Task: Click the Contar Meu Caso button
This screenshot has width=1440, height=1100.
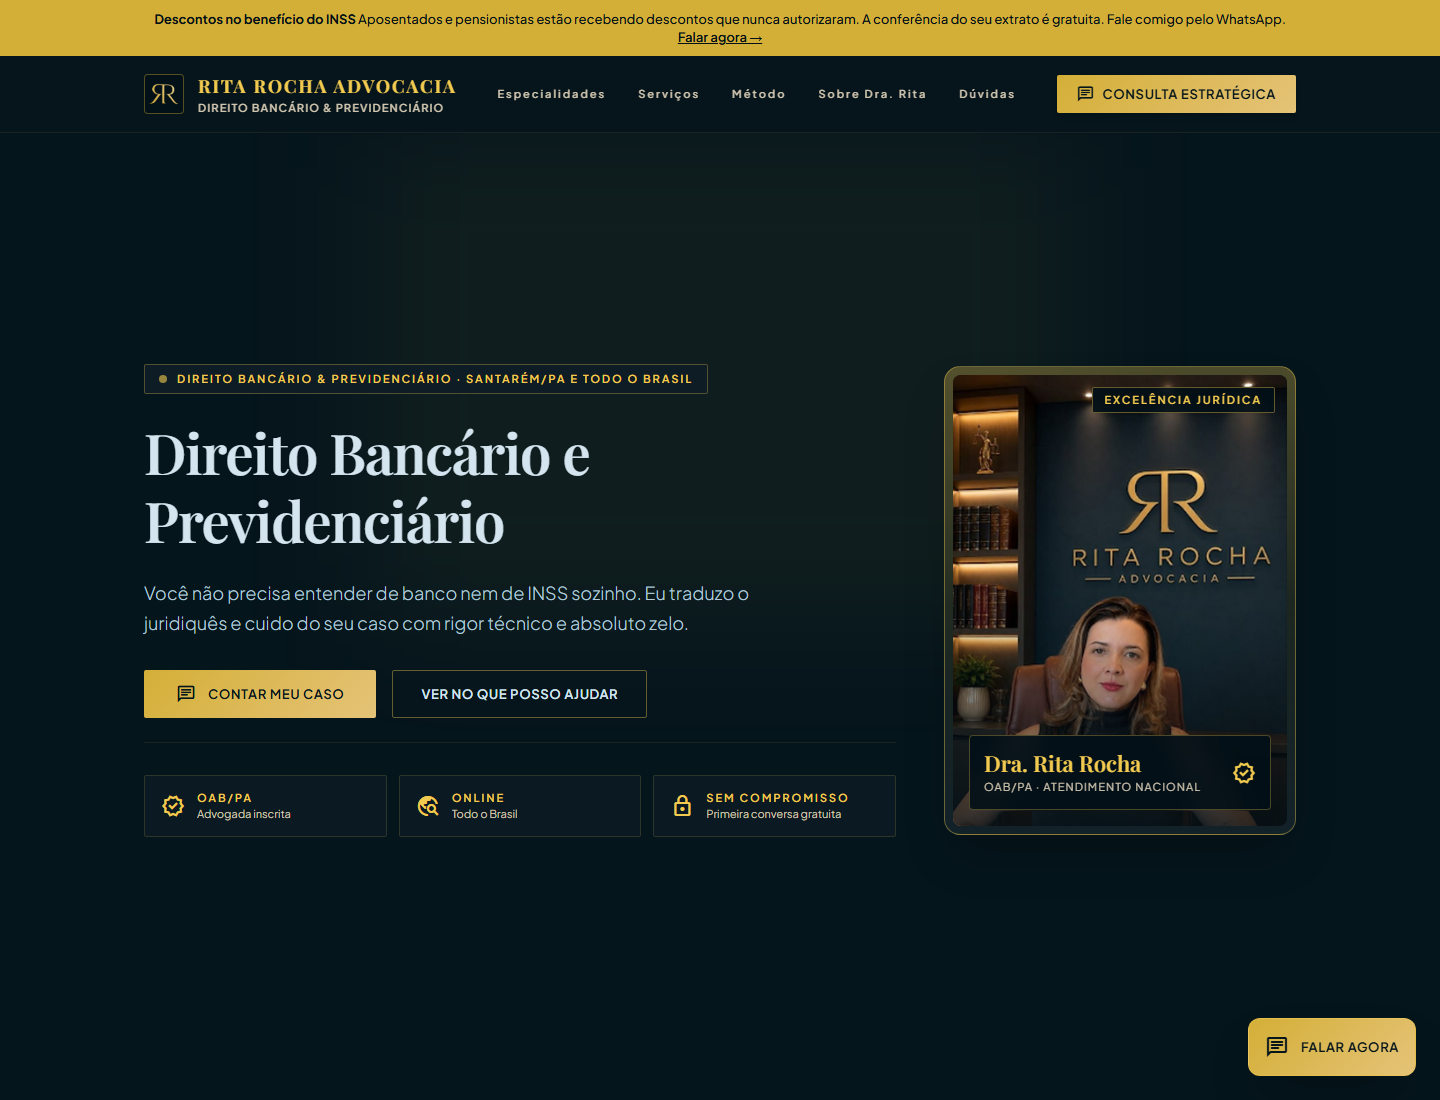Action: click(x=260, y=694)
